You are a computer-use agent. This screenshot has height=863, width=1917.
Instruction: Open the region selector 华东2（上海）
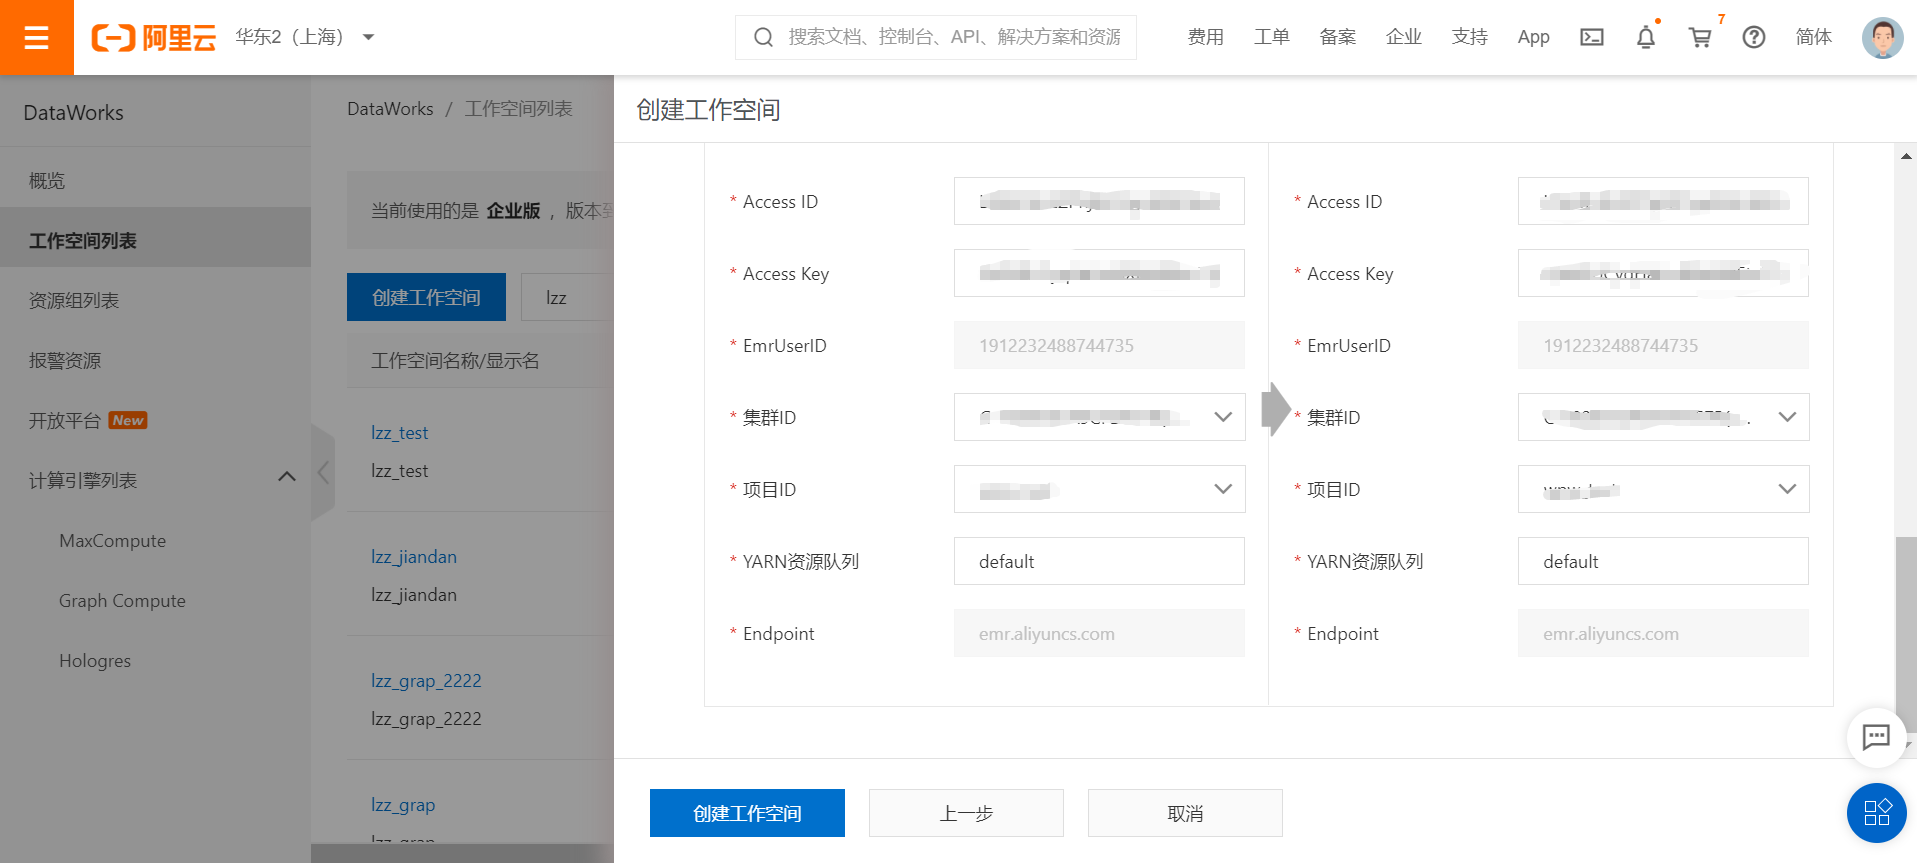click(305, 37)
